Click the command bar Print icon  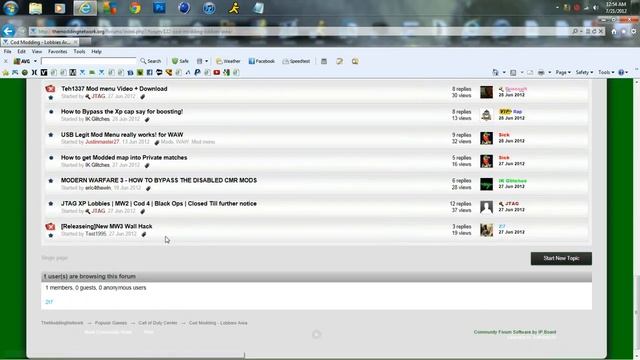[541, 73]
